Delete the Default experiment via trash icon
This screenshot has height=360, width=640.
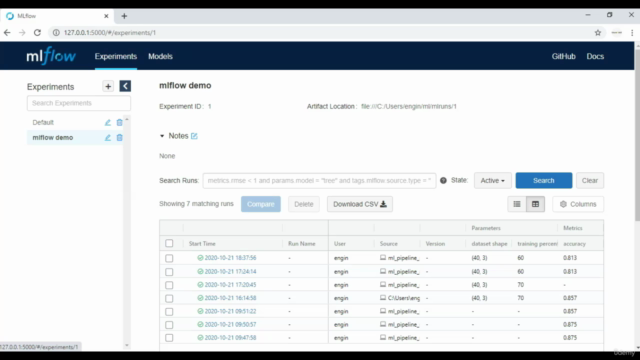pos(120,122)
